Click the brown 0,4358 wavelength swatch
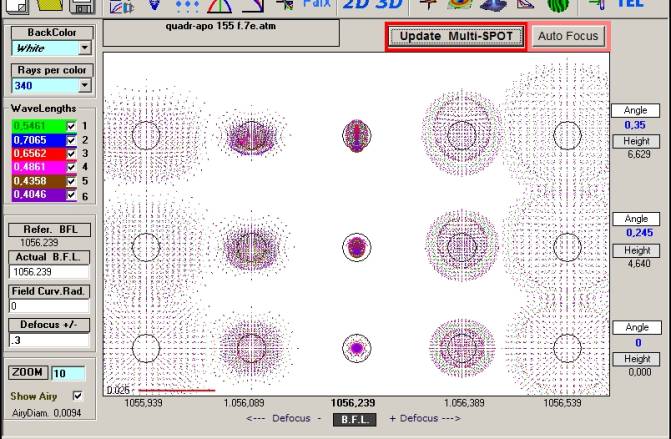This screenshot has height=439, width=671. [39, 181]
